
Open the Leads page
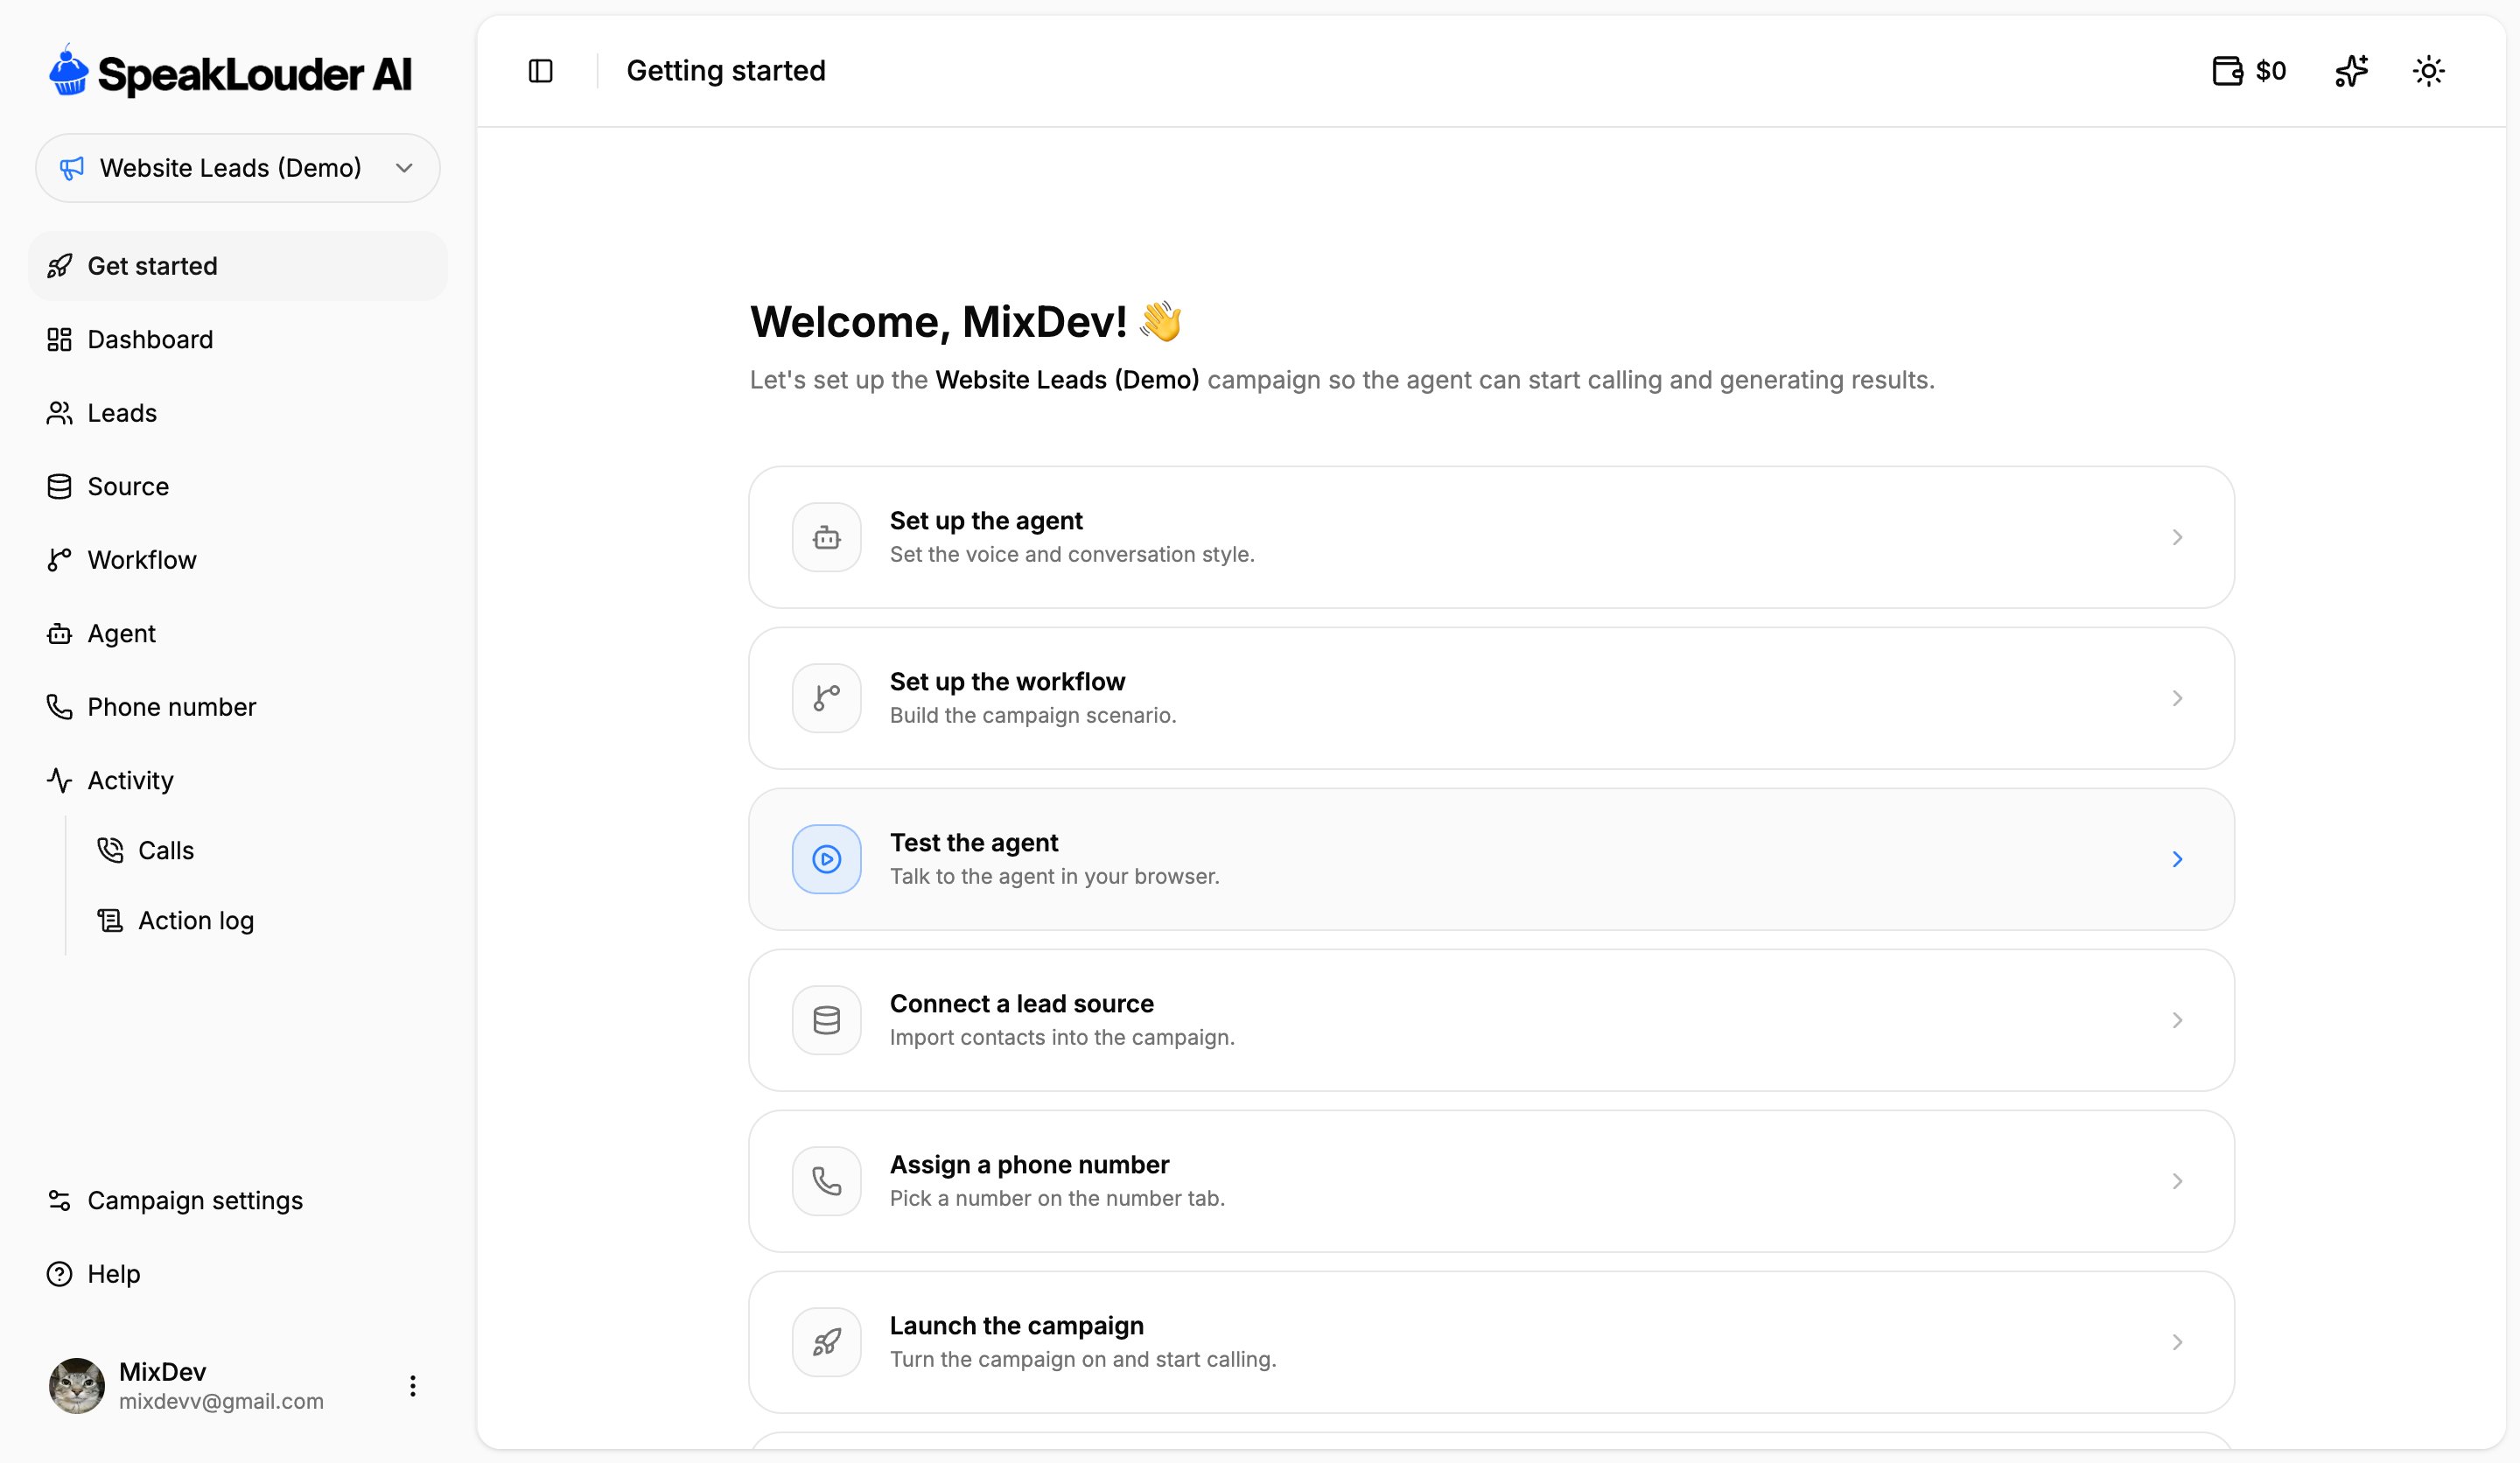238,413
